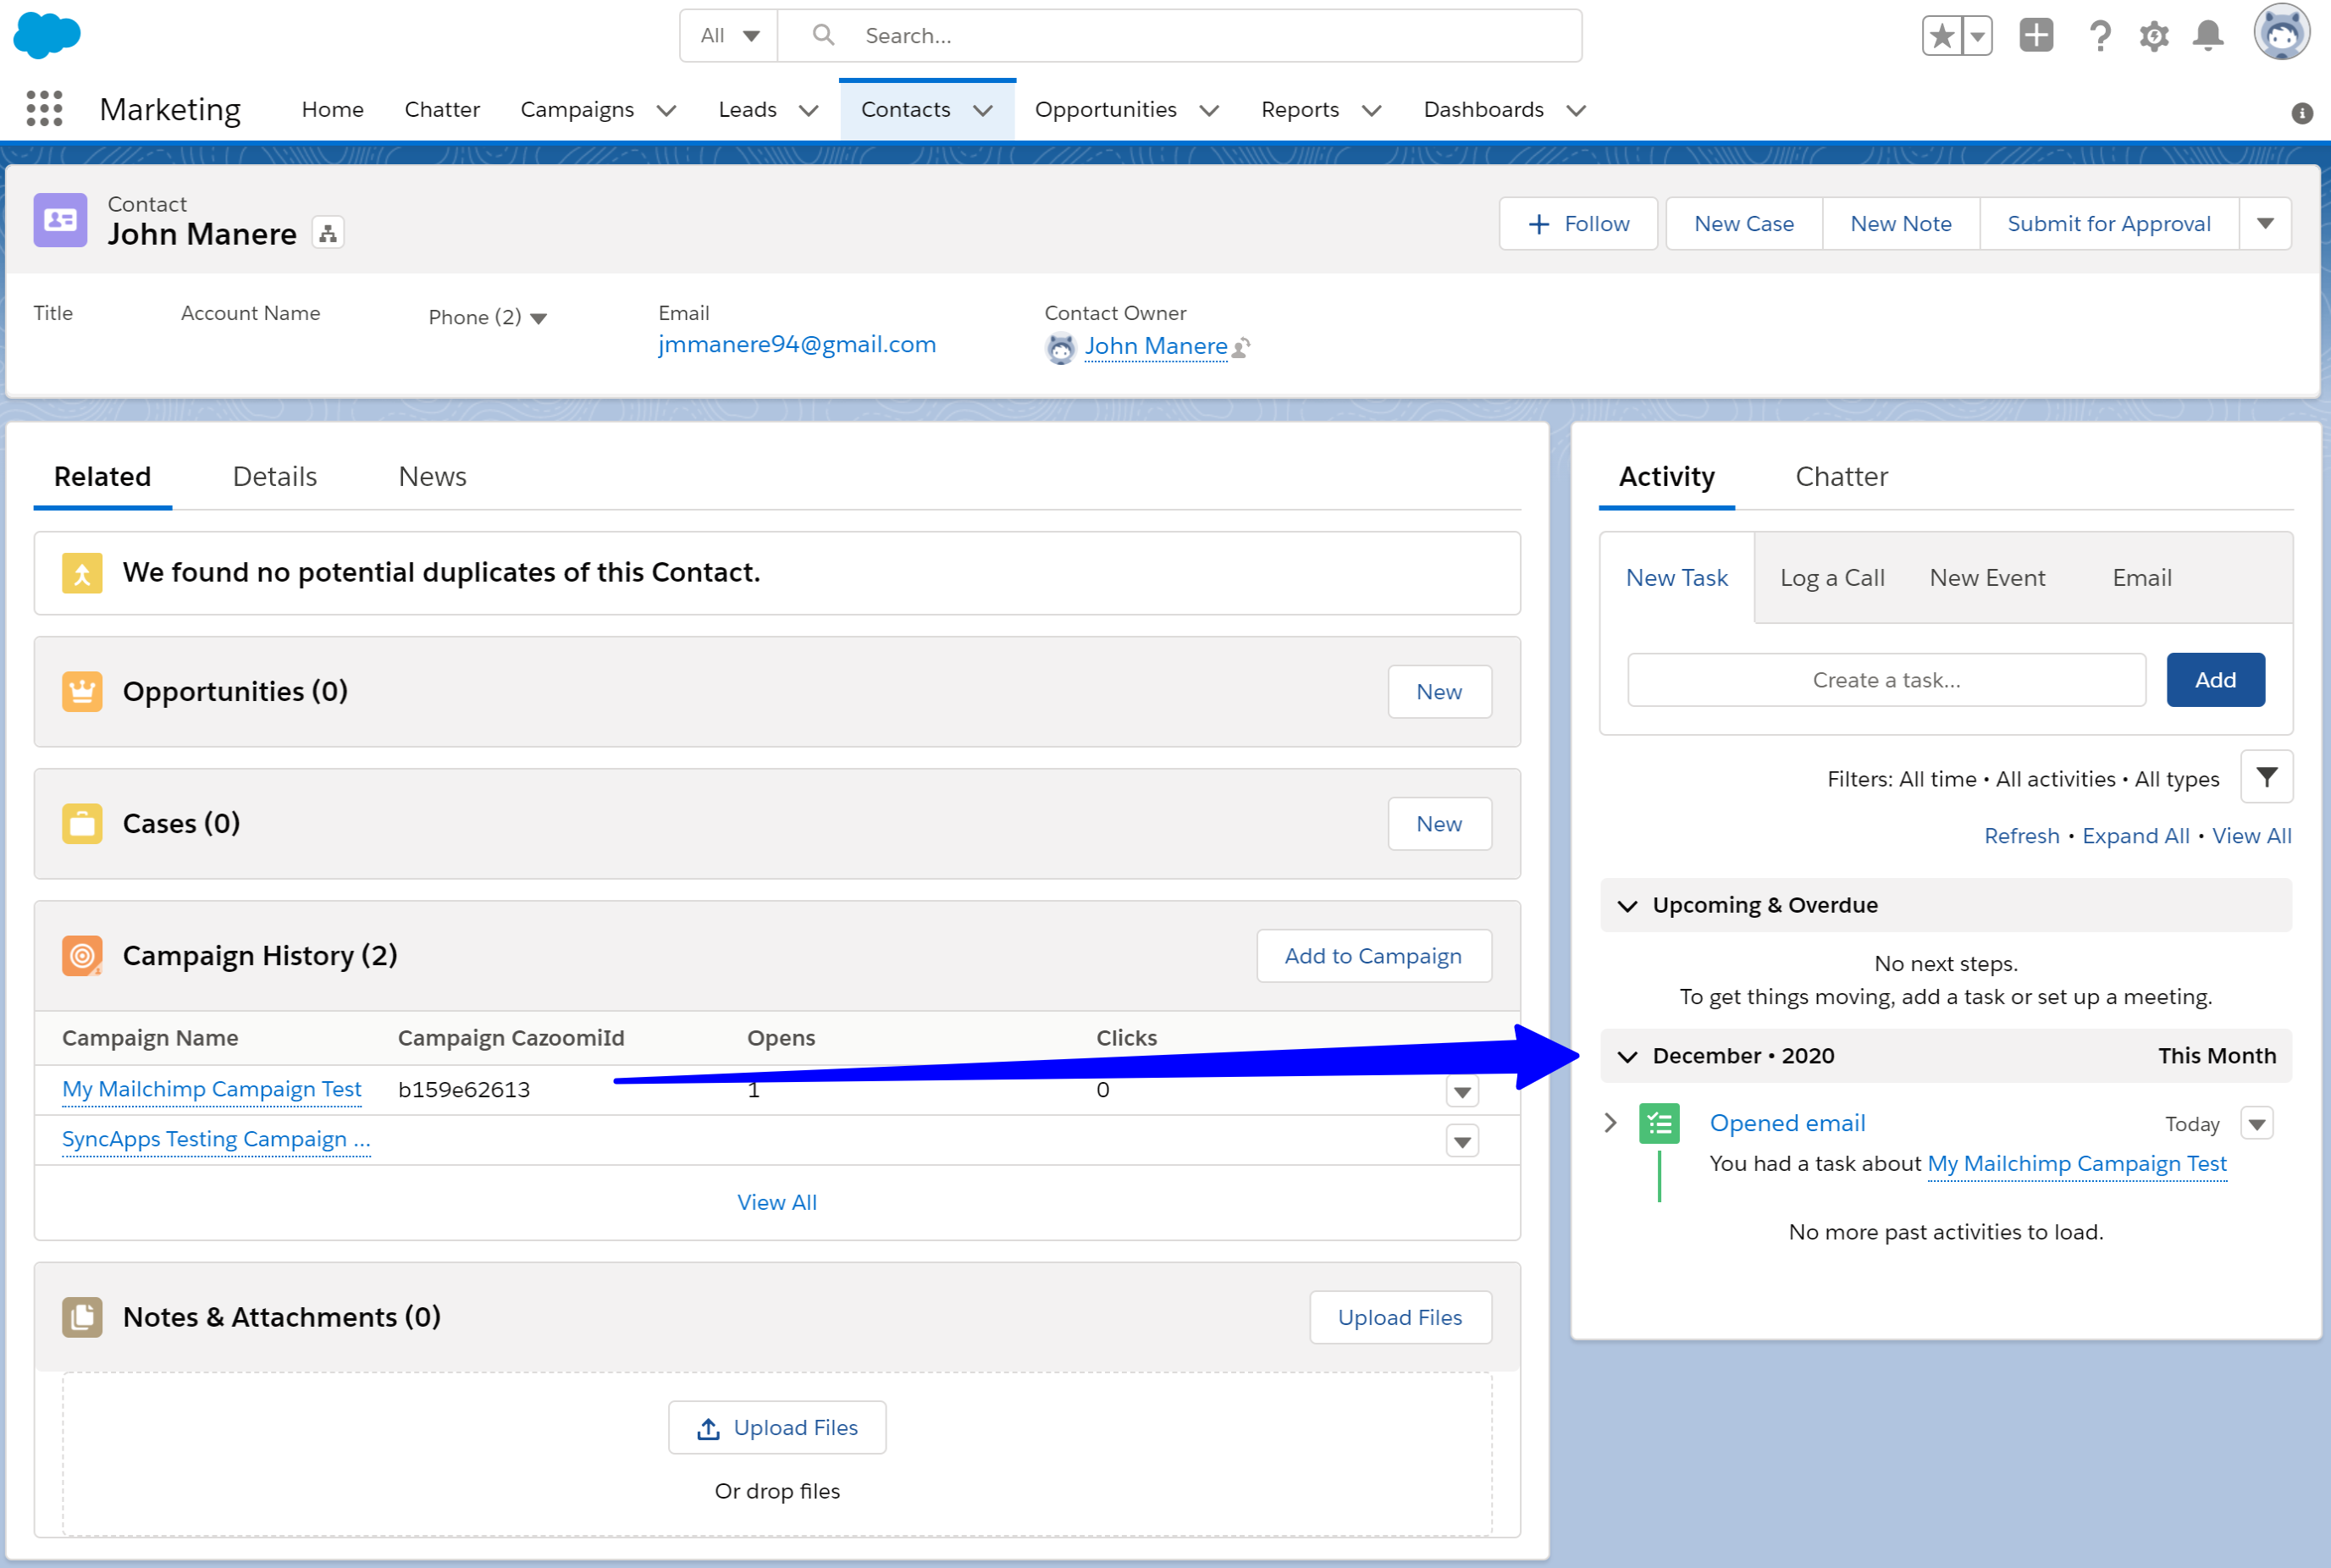Open the All search scope dropdown

pyautogui.click(x=729, y=36)
